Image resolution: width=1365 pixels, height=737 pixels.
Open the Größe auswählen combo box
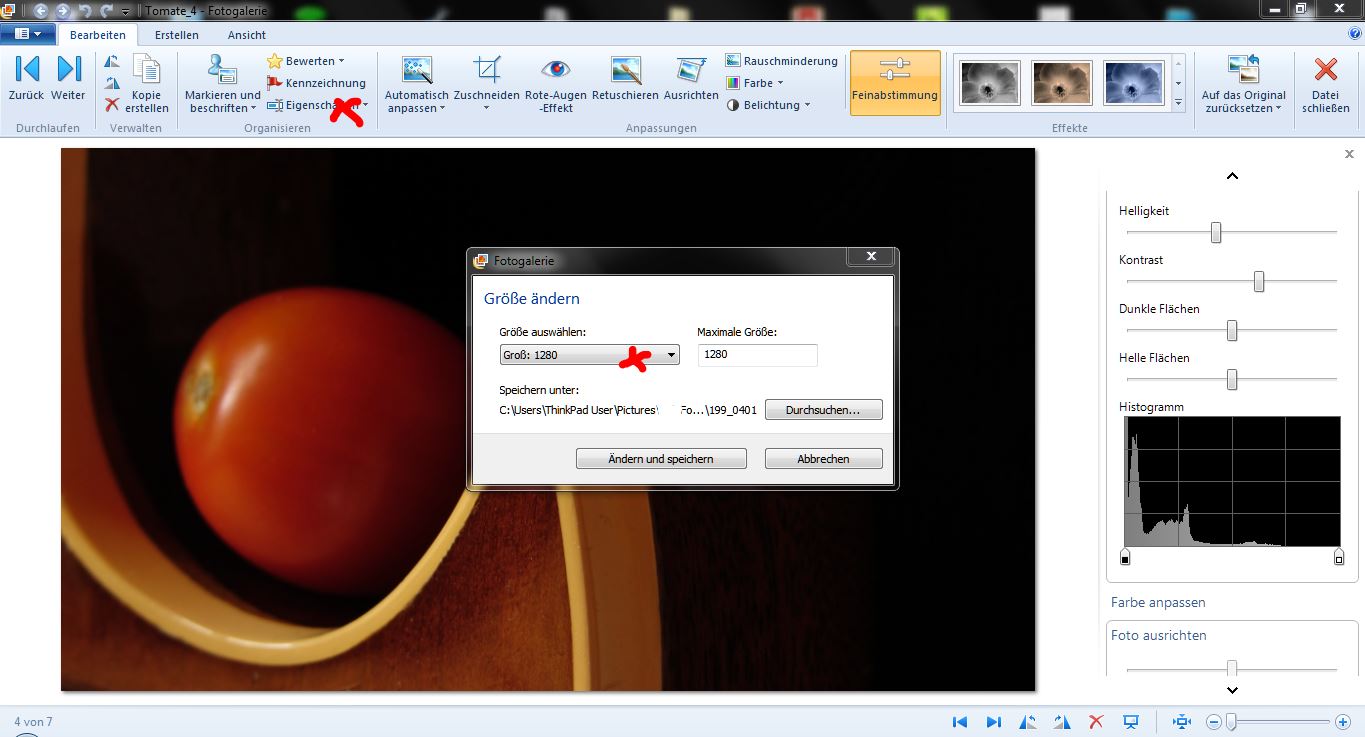click(x=589, y=355)
